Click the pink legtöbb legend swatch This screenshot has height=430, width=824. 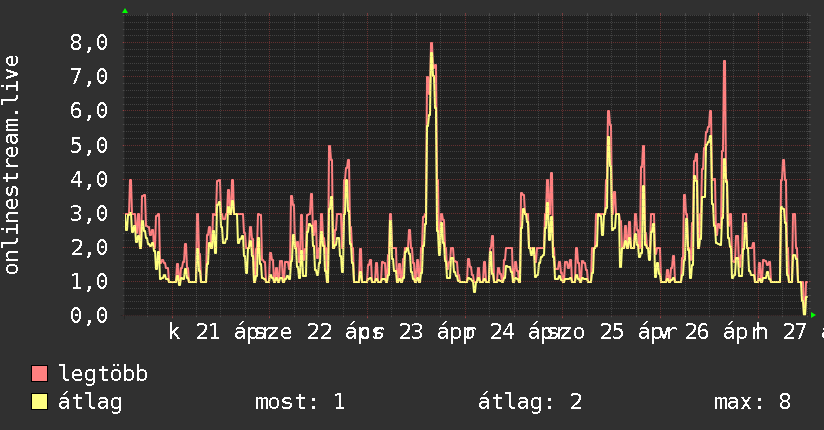[39, 373]
